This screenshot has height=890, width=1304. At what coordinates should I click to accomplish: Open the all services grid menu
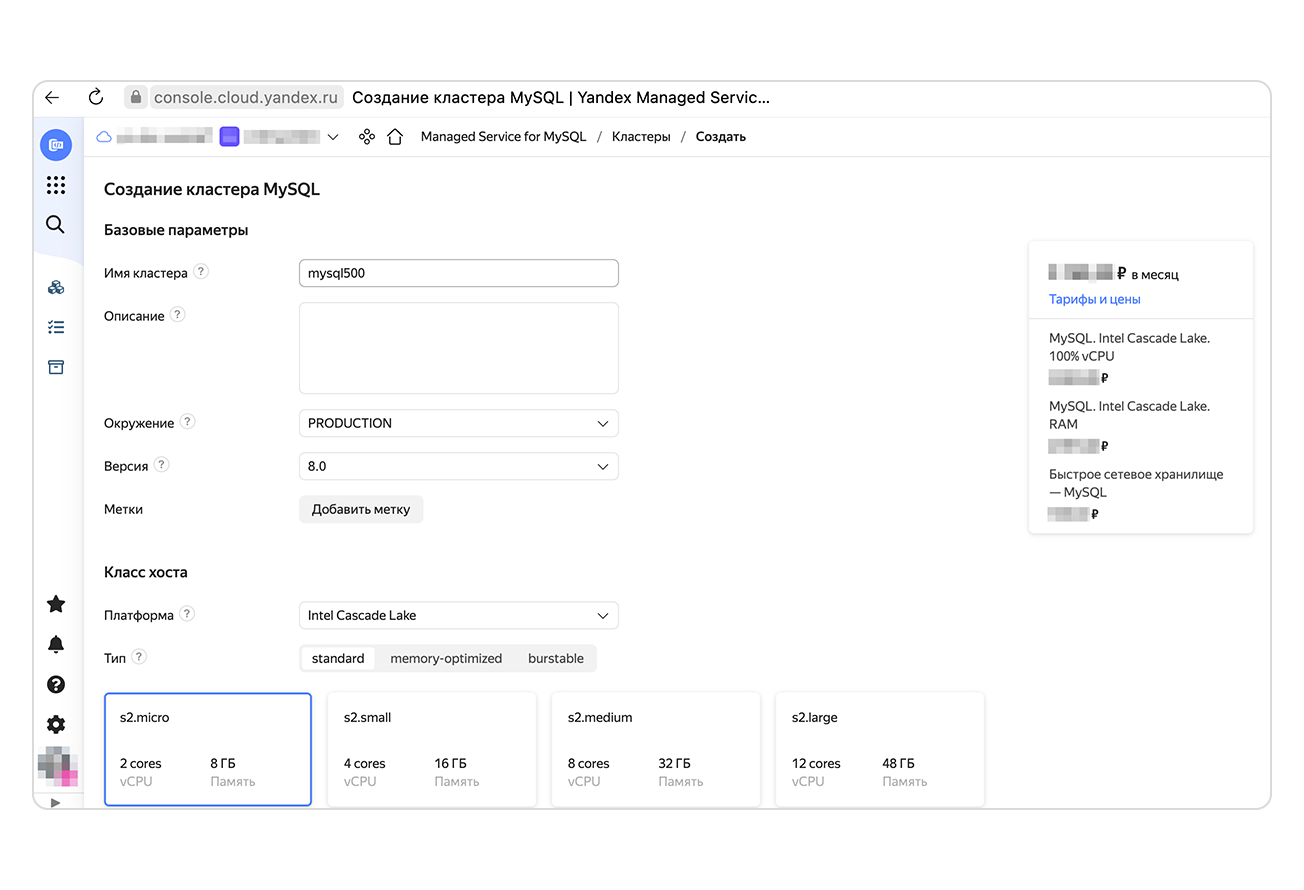[x=56, y=185]
